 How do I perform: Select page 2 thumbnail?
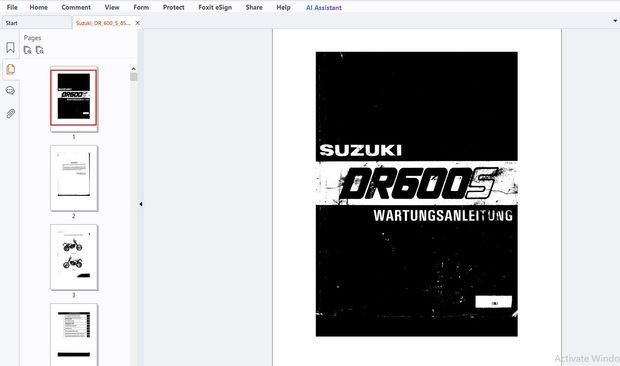(74, 178)
